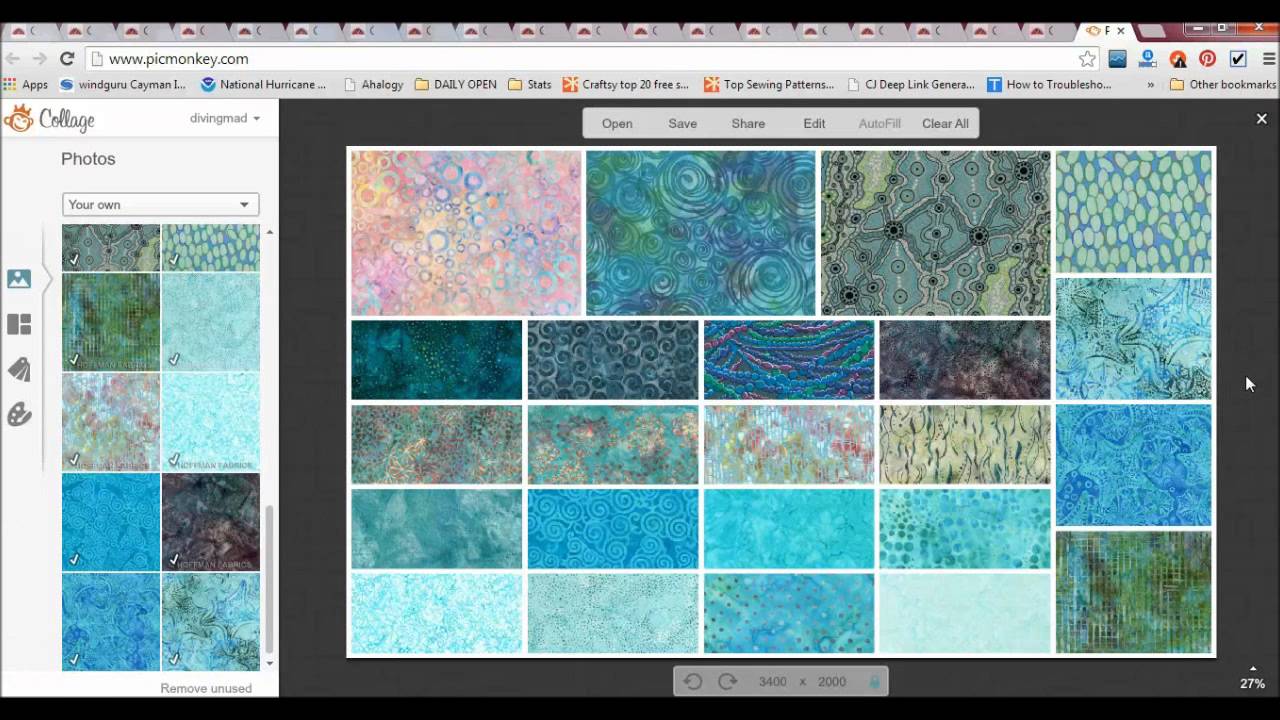Open the Swatches panel icon

[x=19, y=369]
